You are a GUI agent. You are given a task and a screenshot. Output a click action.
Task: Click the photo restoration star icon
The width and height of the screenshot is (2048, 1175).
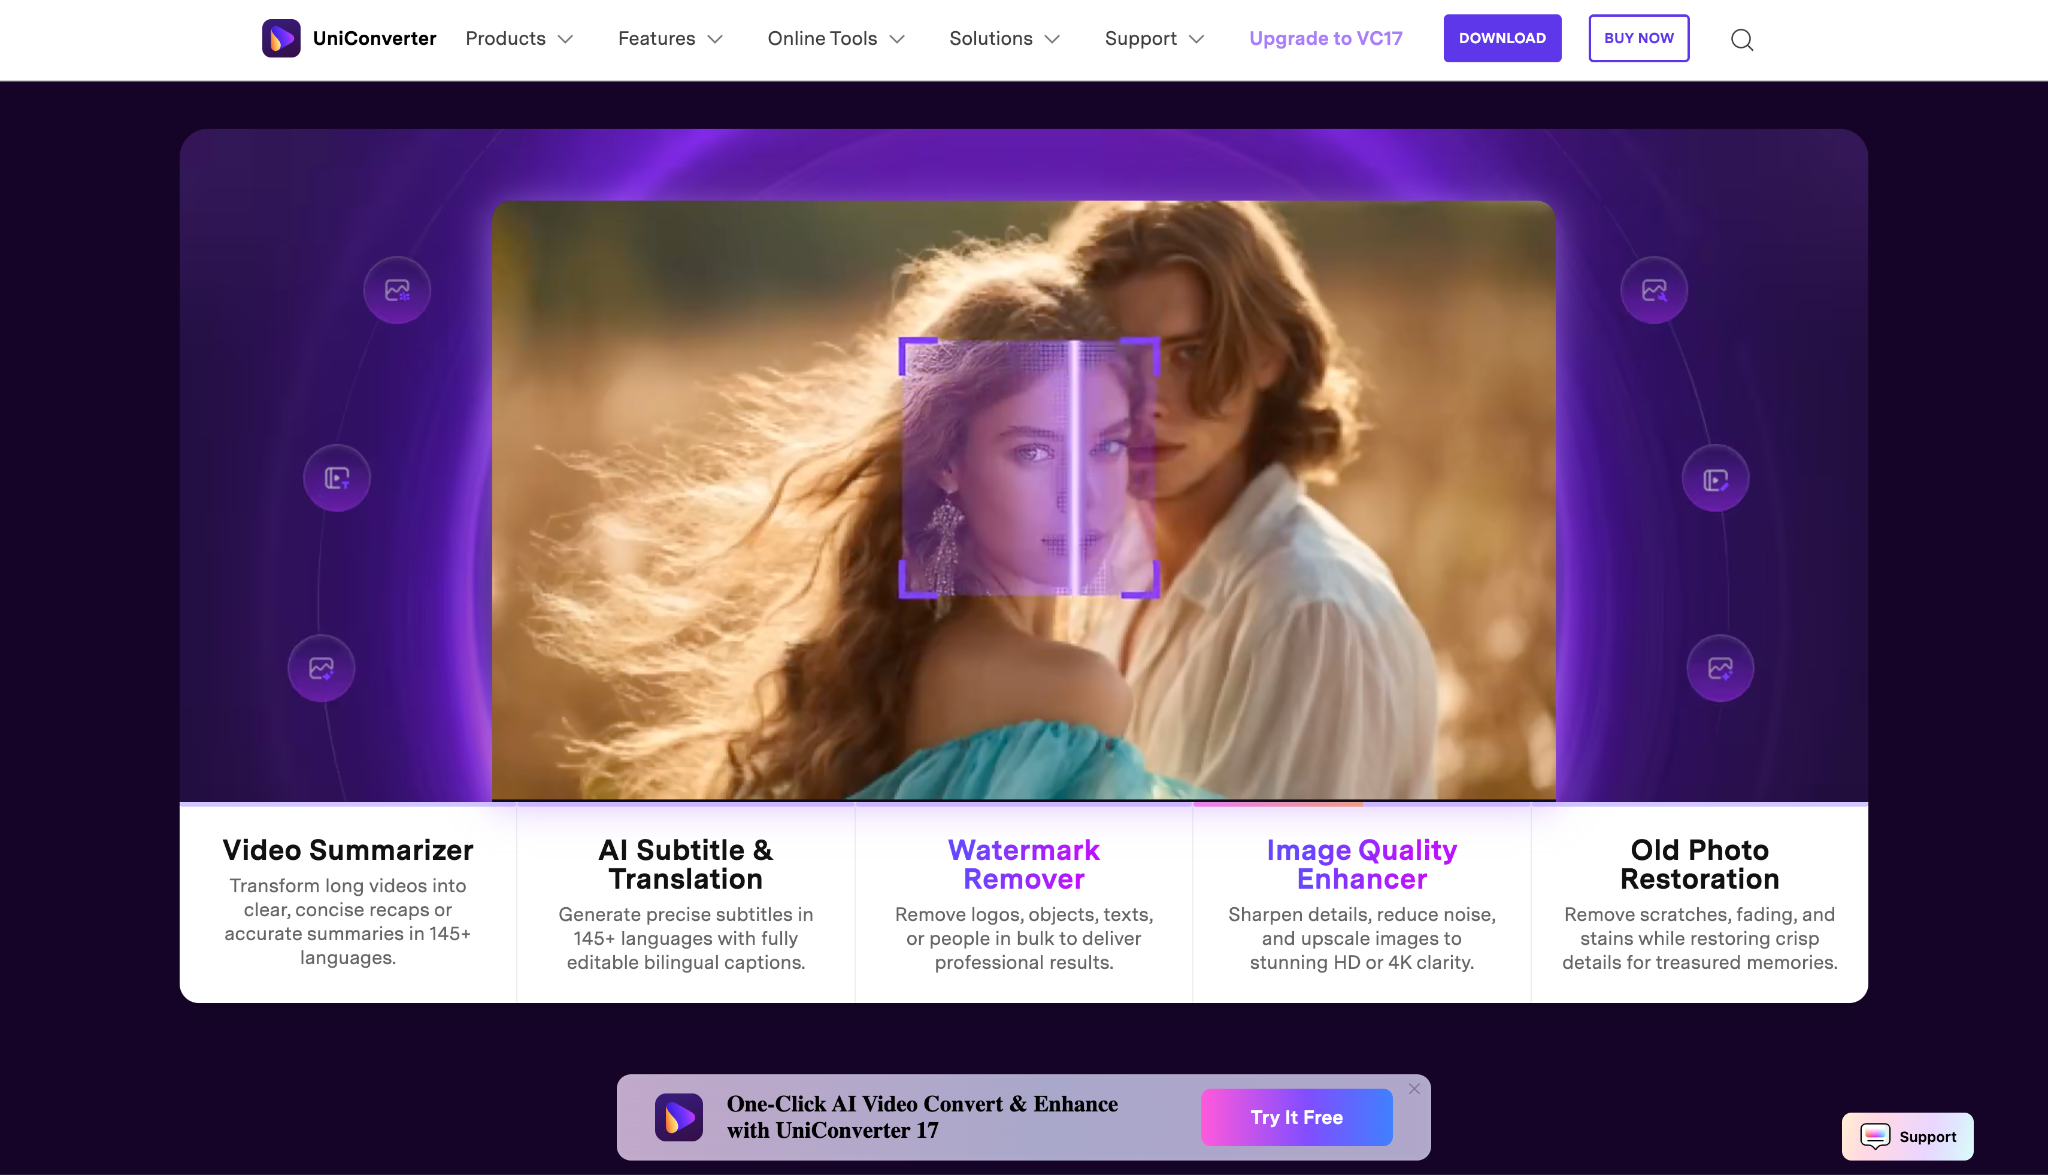click(1719, 668)
